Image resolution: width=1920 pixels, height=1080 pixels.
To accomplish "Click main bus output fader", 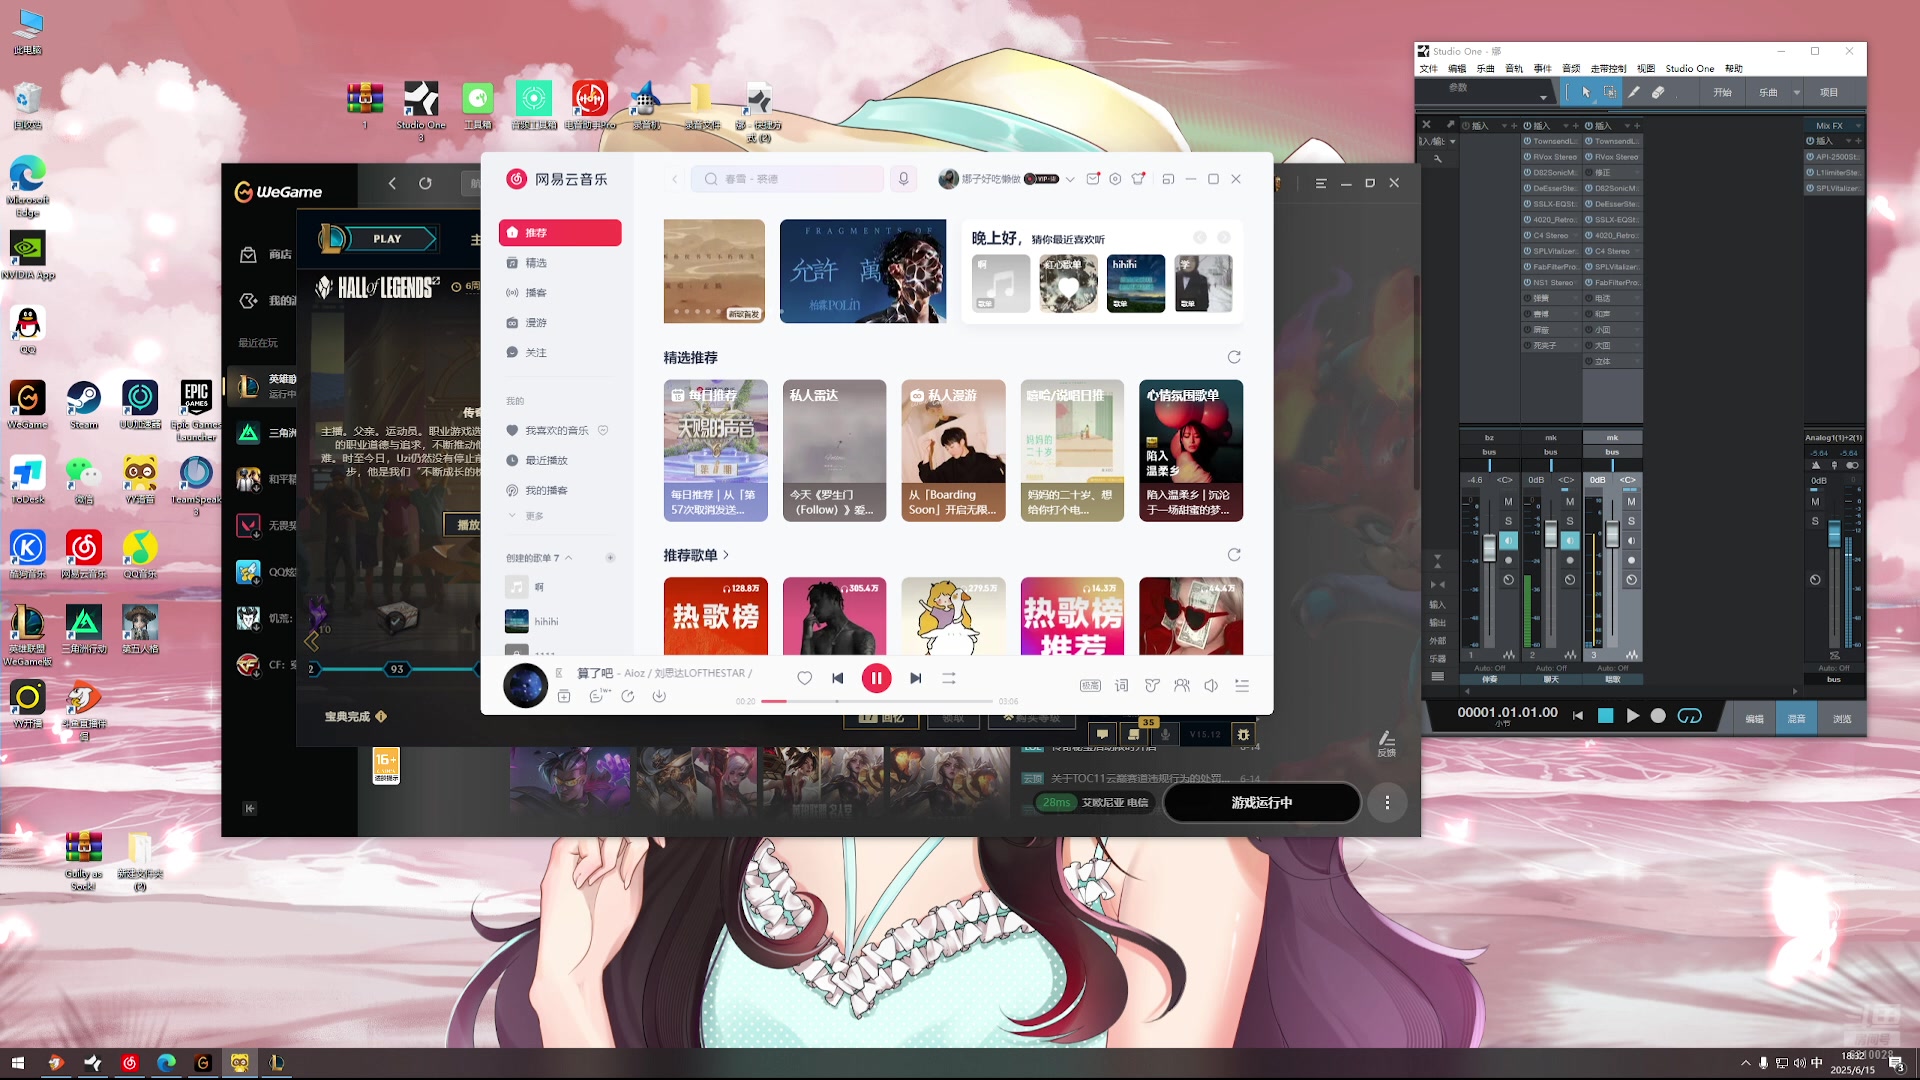I will click(x=1834, y=534).
